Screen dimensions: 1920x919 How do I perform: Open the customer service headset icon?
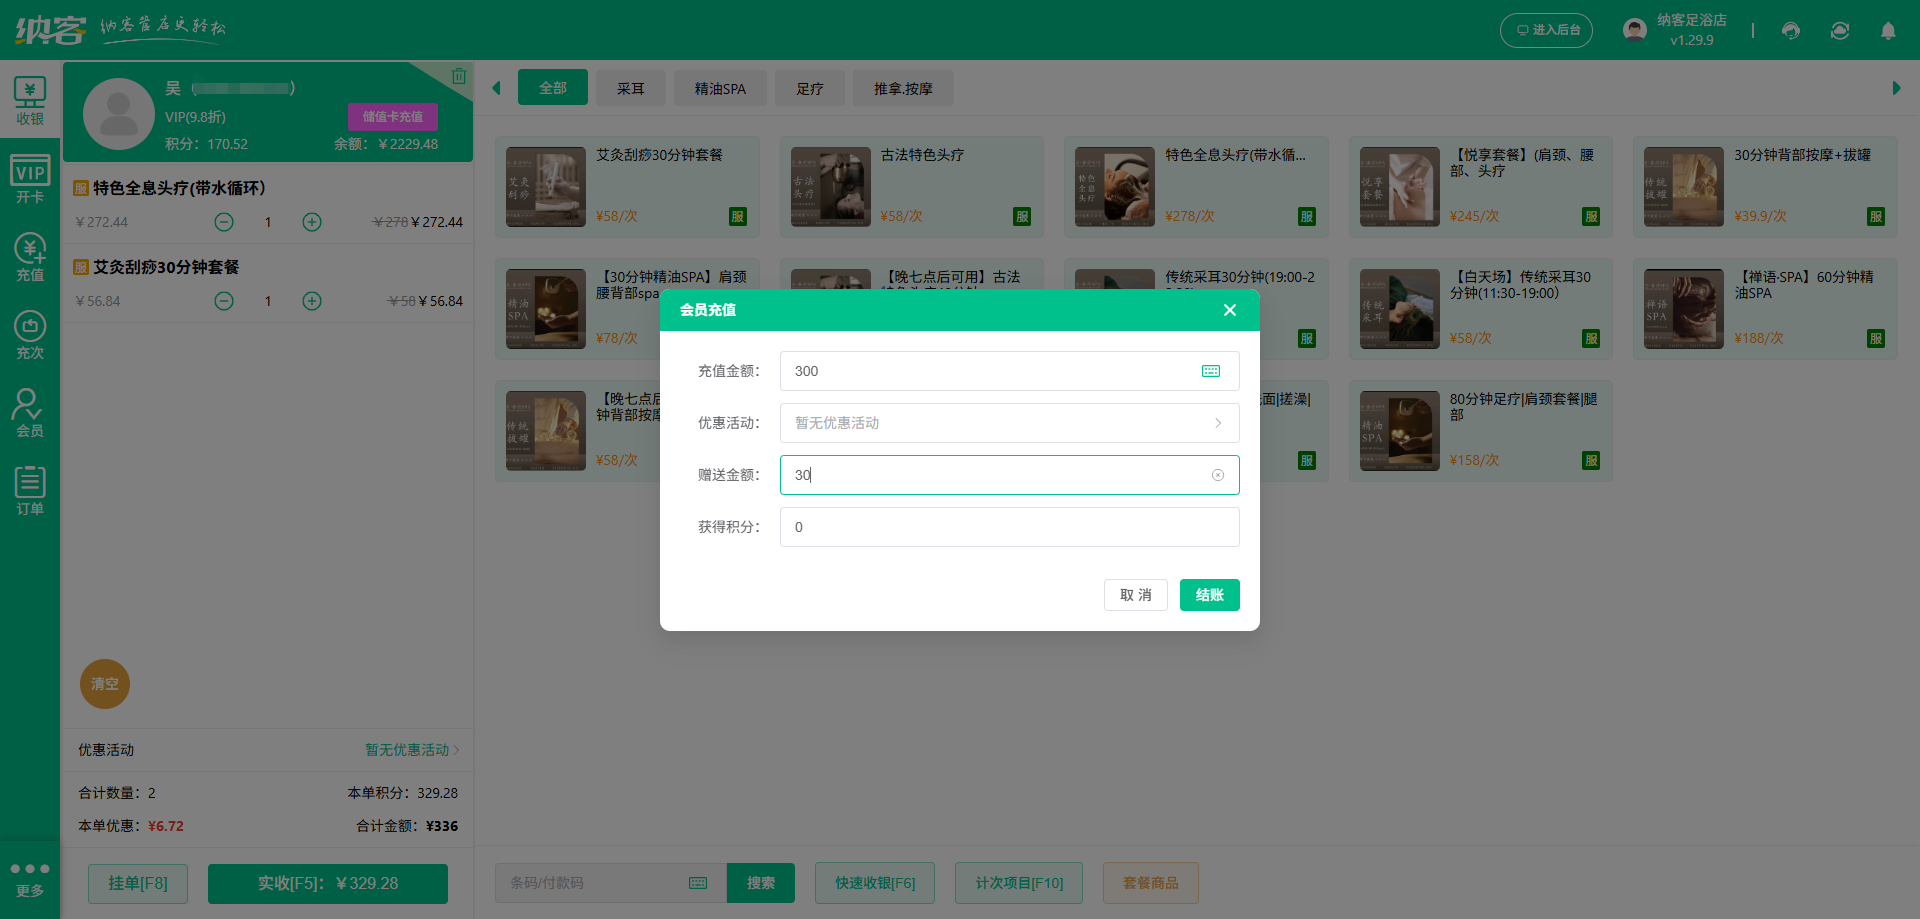1790,31
